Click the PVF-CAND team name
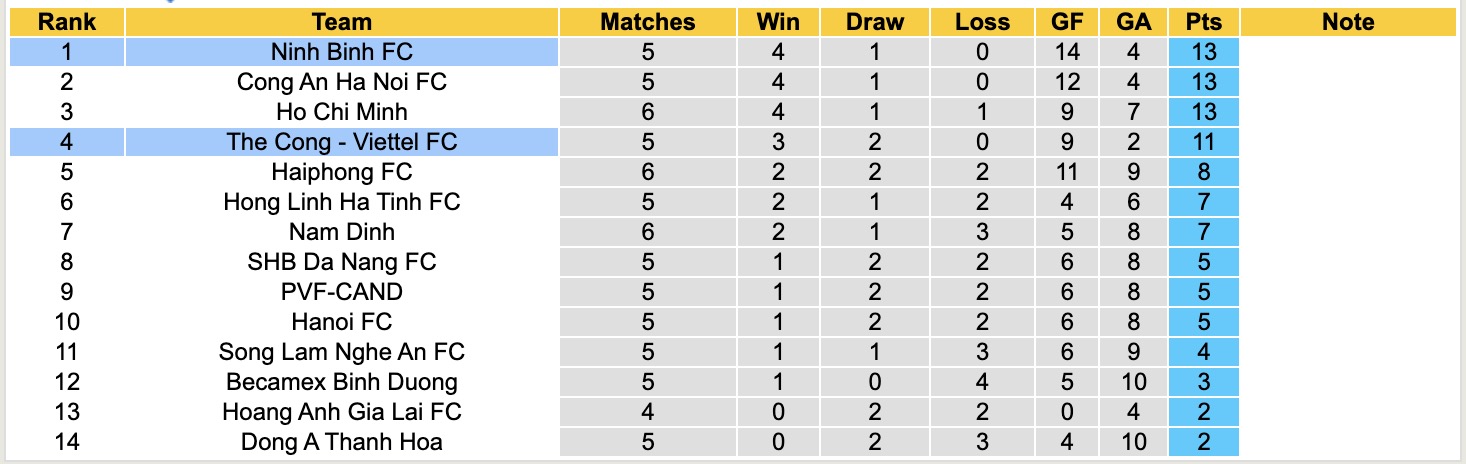This screenshot has width=1466, height=464. tap(342, 292)
